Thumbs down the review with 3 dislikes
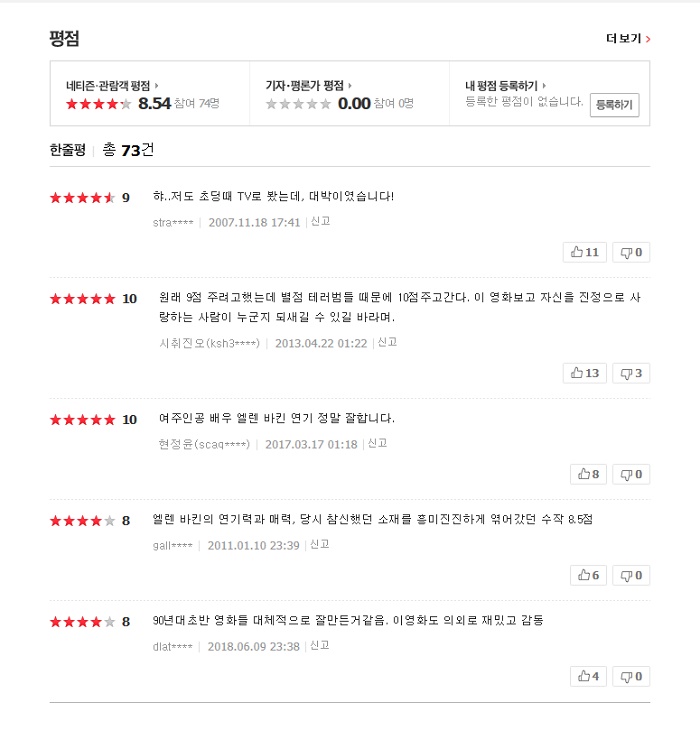 click(631, 373)
